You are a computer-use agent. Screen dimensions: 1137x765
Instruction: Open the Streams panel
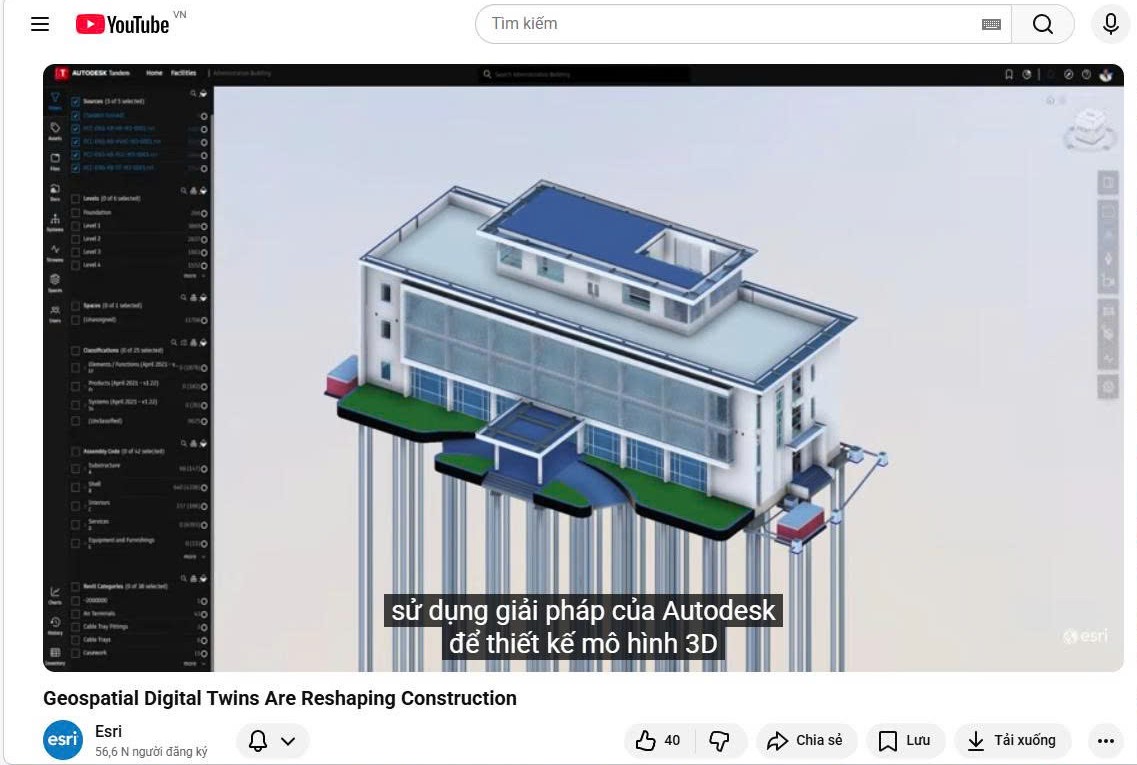55,250
